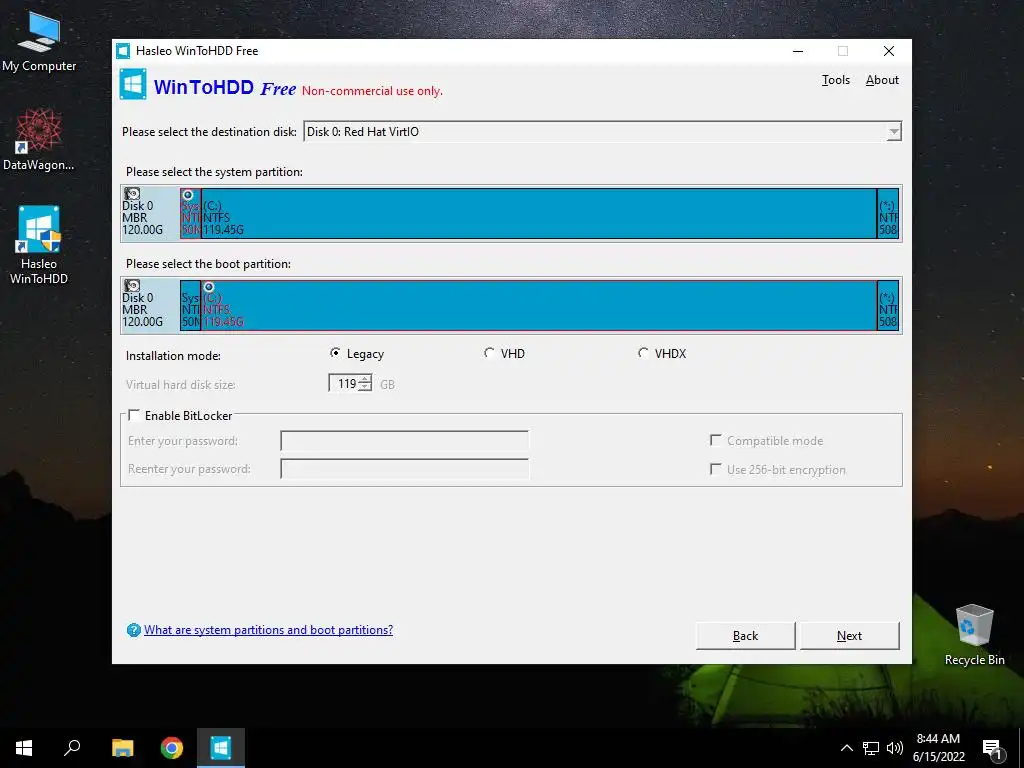Click the WinToHDD taskbar button
This screenshot has width=1024, height=768.
[x=221, y=748]
